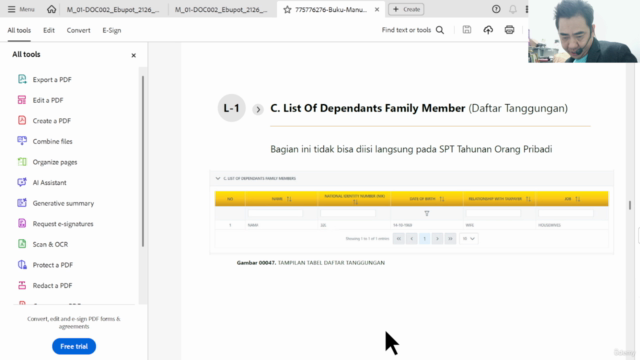The image size is (640, 360).
Task: Click the HOUSEWIVES table cell
Action: [549, 225]
